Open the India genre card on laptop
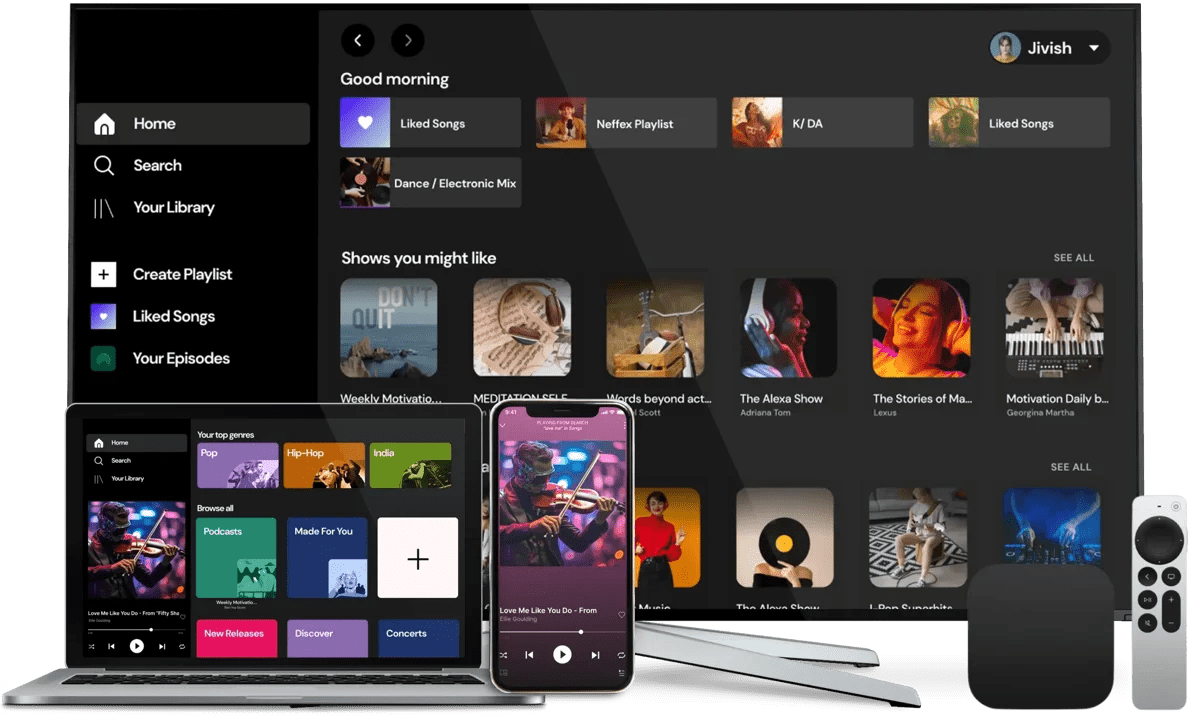 pyautogui.click(x=410, y=466)
